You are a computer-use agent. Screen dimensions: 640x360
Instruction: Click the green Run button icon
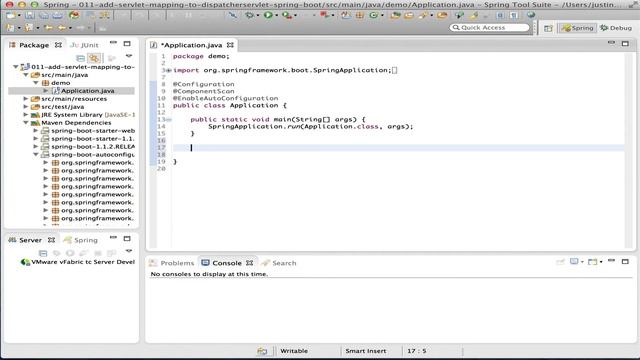tap(268, 15)
